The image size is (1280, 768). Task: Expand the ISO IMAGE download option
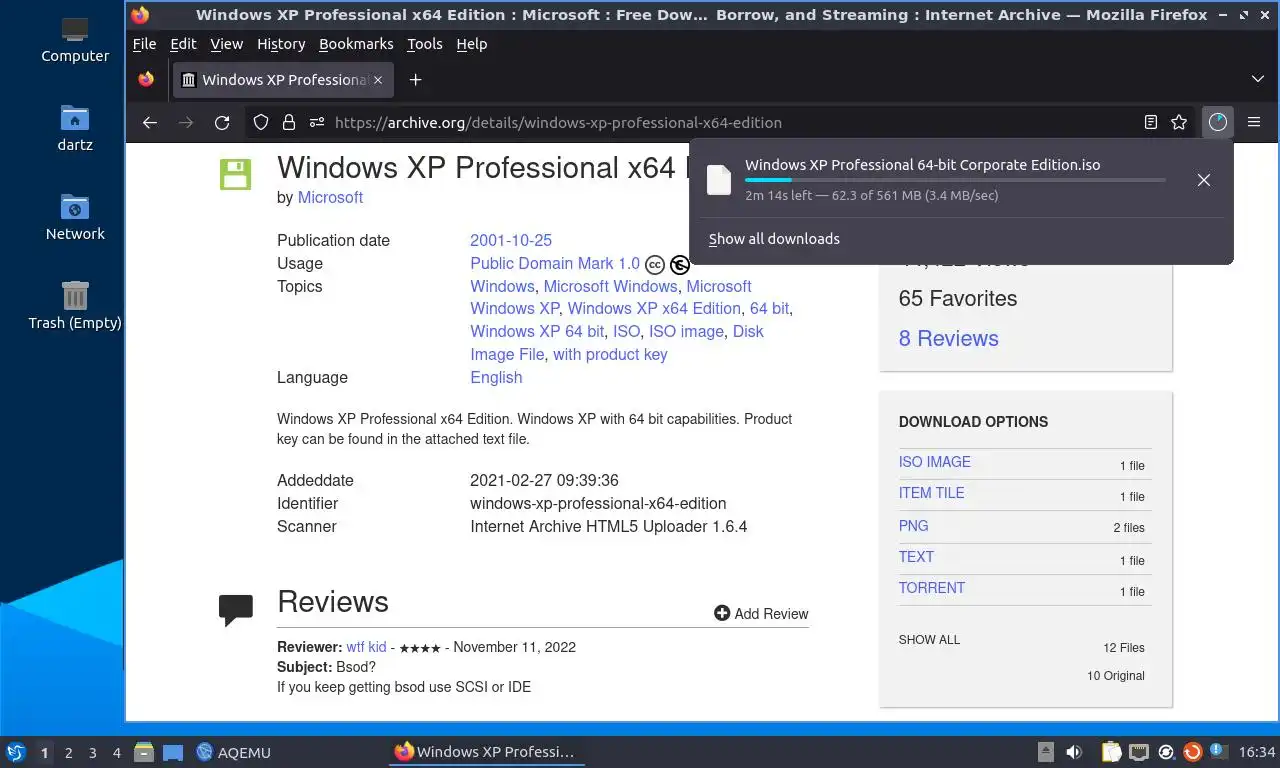coord(934,462)
